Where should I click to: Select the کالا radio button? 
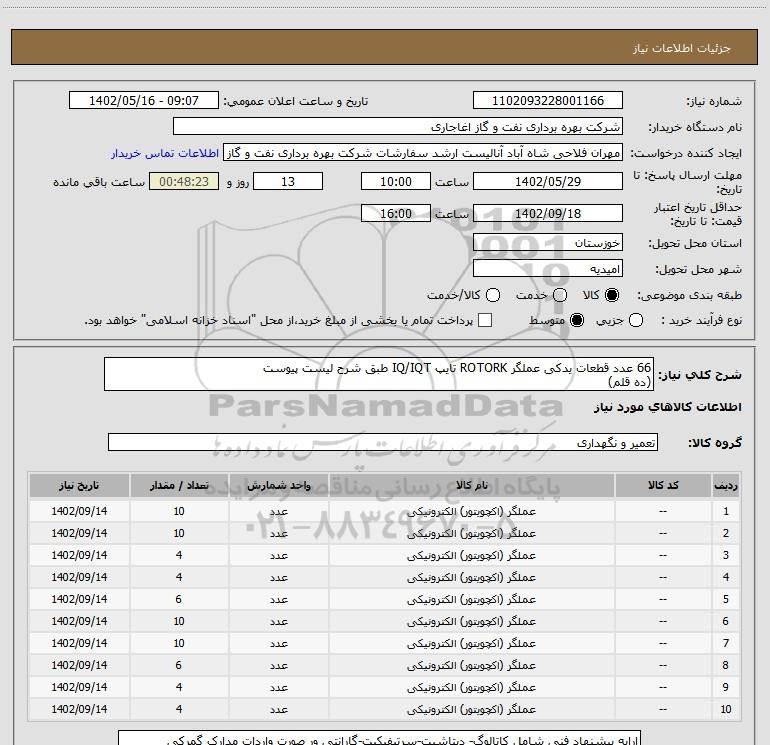point(612,295)
